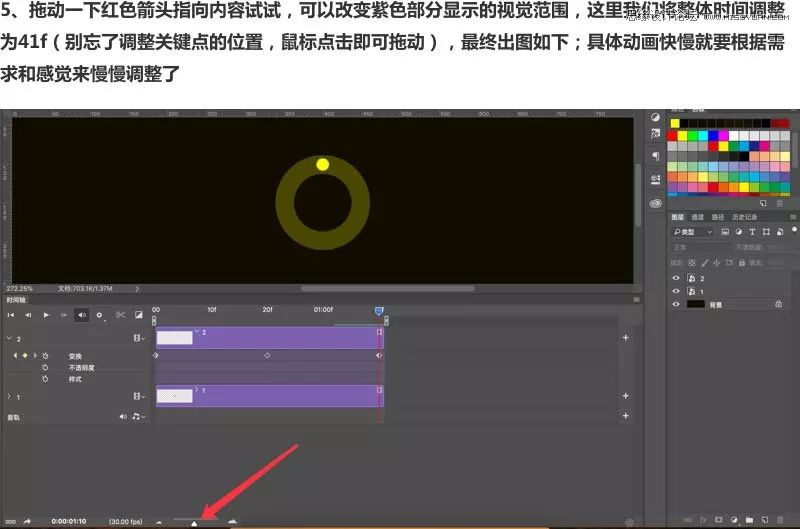The height and width of the screenshot is (529, 800).
Task: Open timeline playback settings gear
Action: [99, 315]
